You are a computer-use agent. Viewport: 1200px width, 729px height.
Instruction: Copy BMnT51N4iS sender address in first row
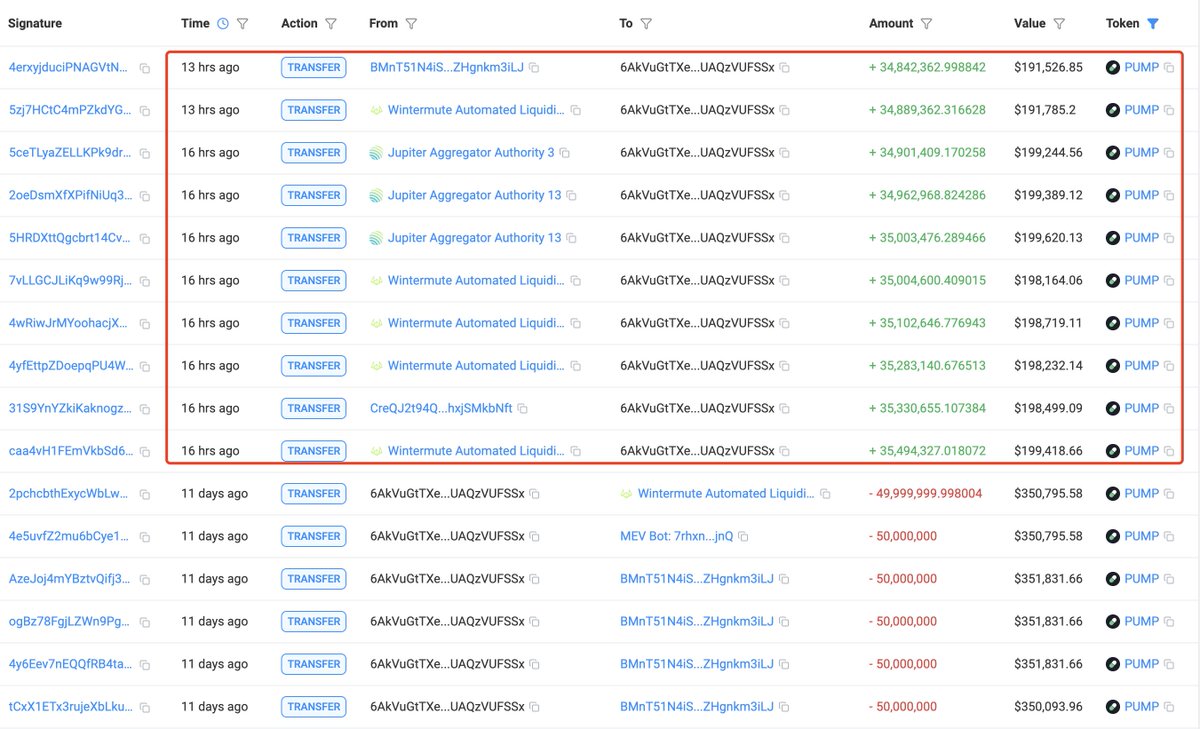coord(534,68)
